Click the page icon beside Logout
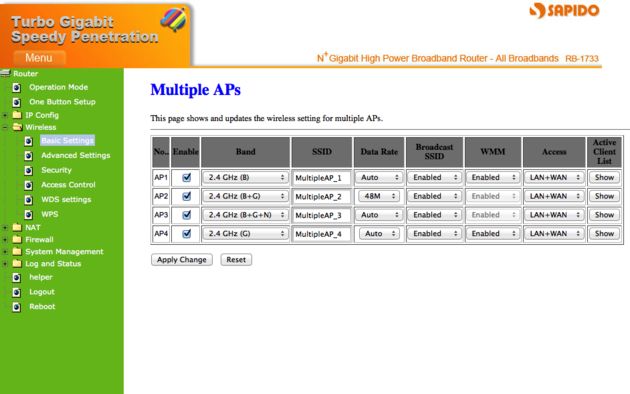This screenshot has height=394, width=630. tap(16, 293)
